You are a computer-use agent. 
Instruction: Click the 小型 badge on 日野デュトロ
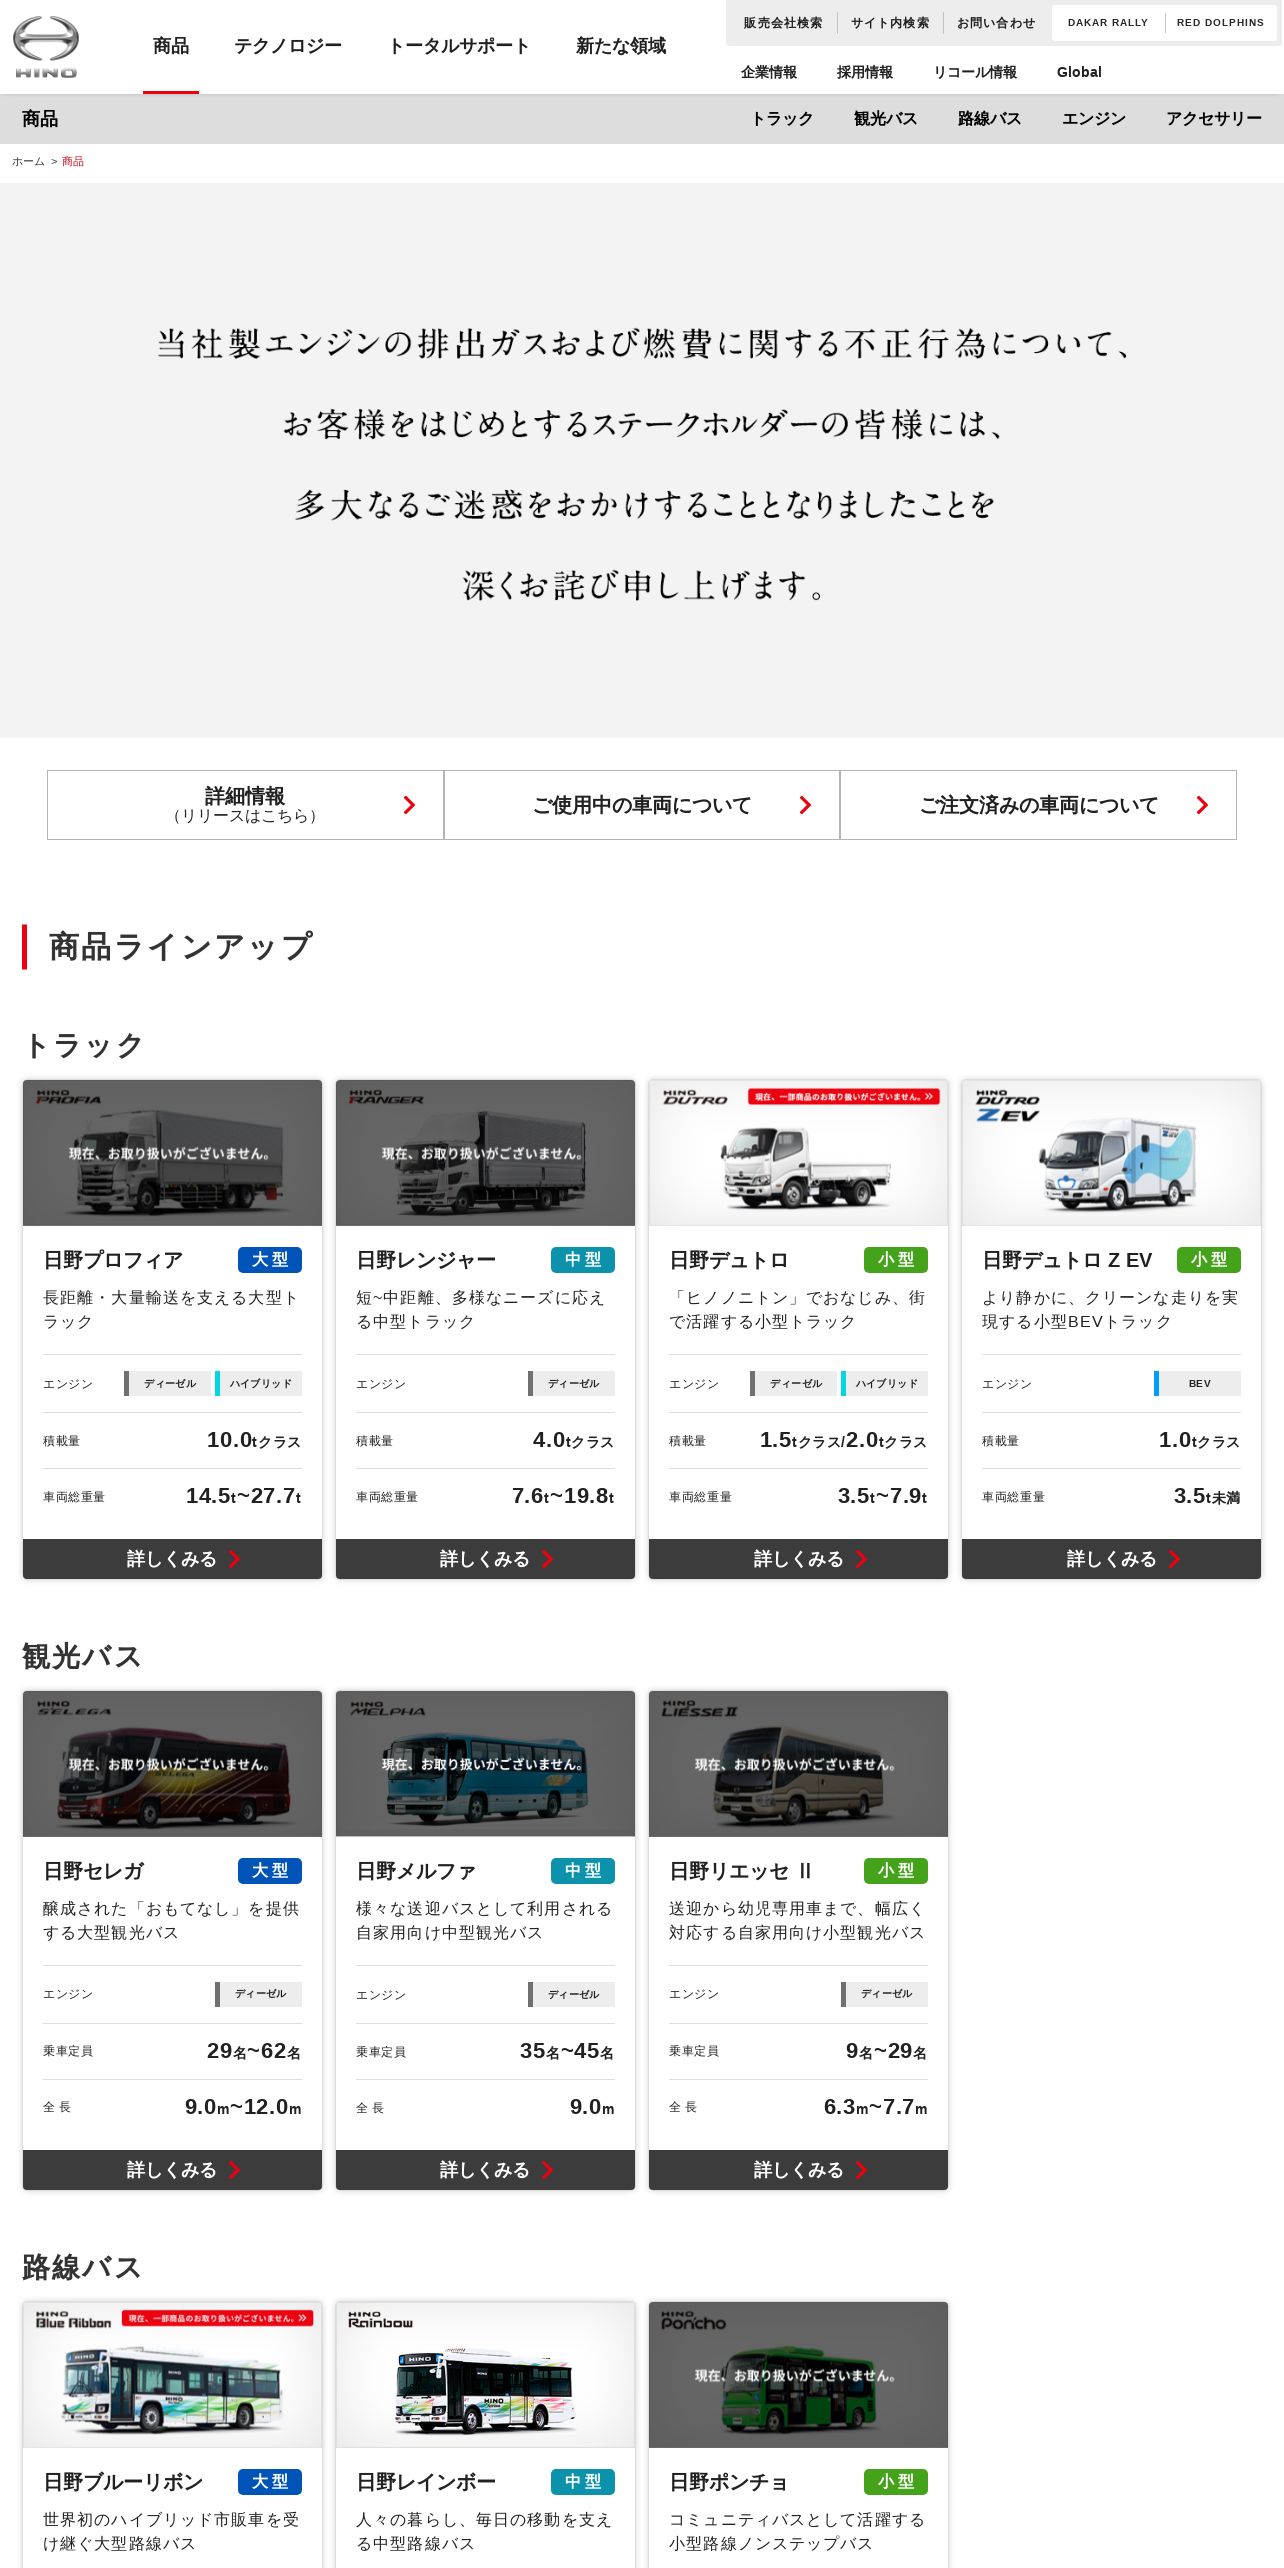[x=896, y=1260]
